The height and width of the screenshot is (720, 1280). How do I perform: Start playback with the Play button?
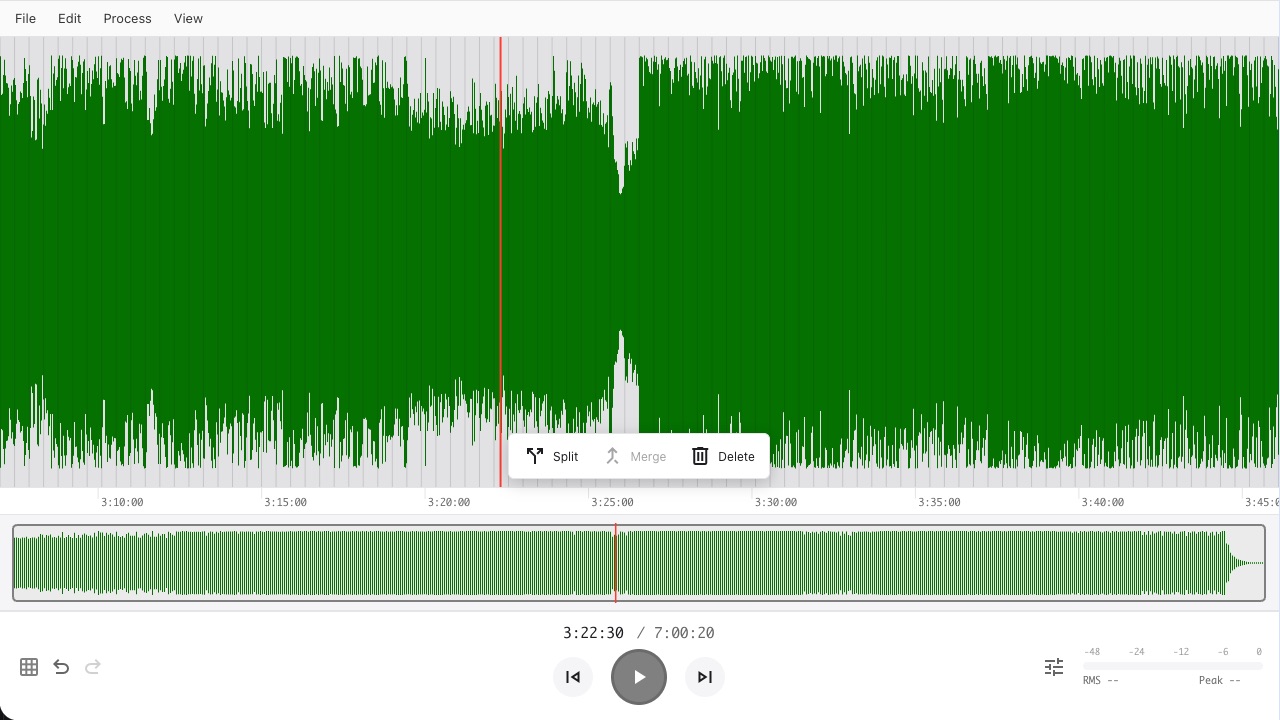coord(639,677)
